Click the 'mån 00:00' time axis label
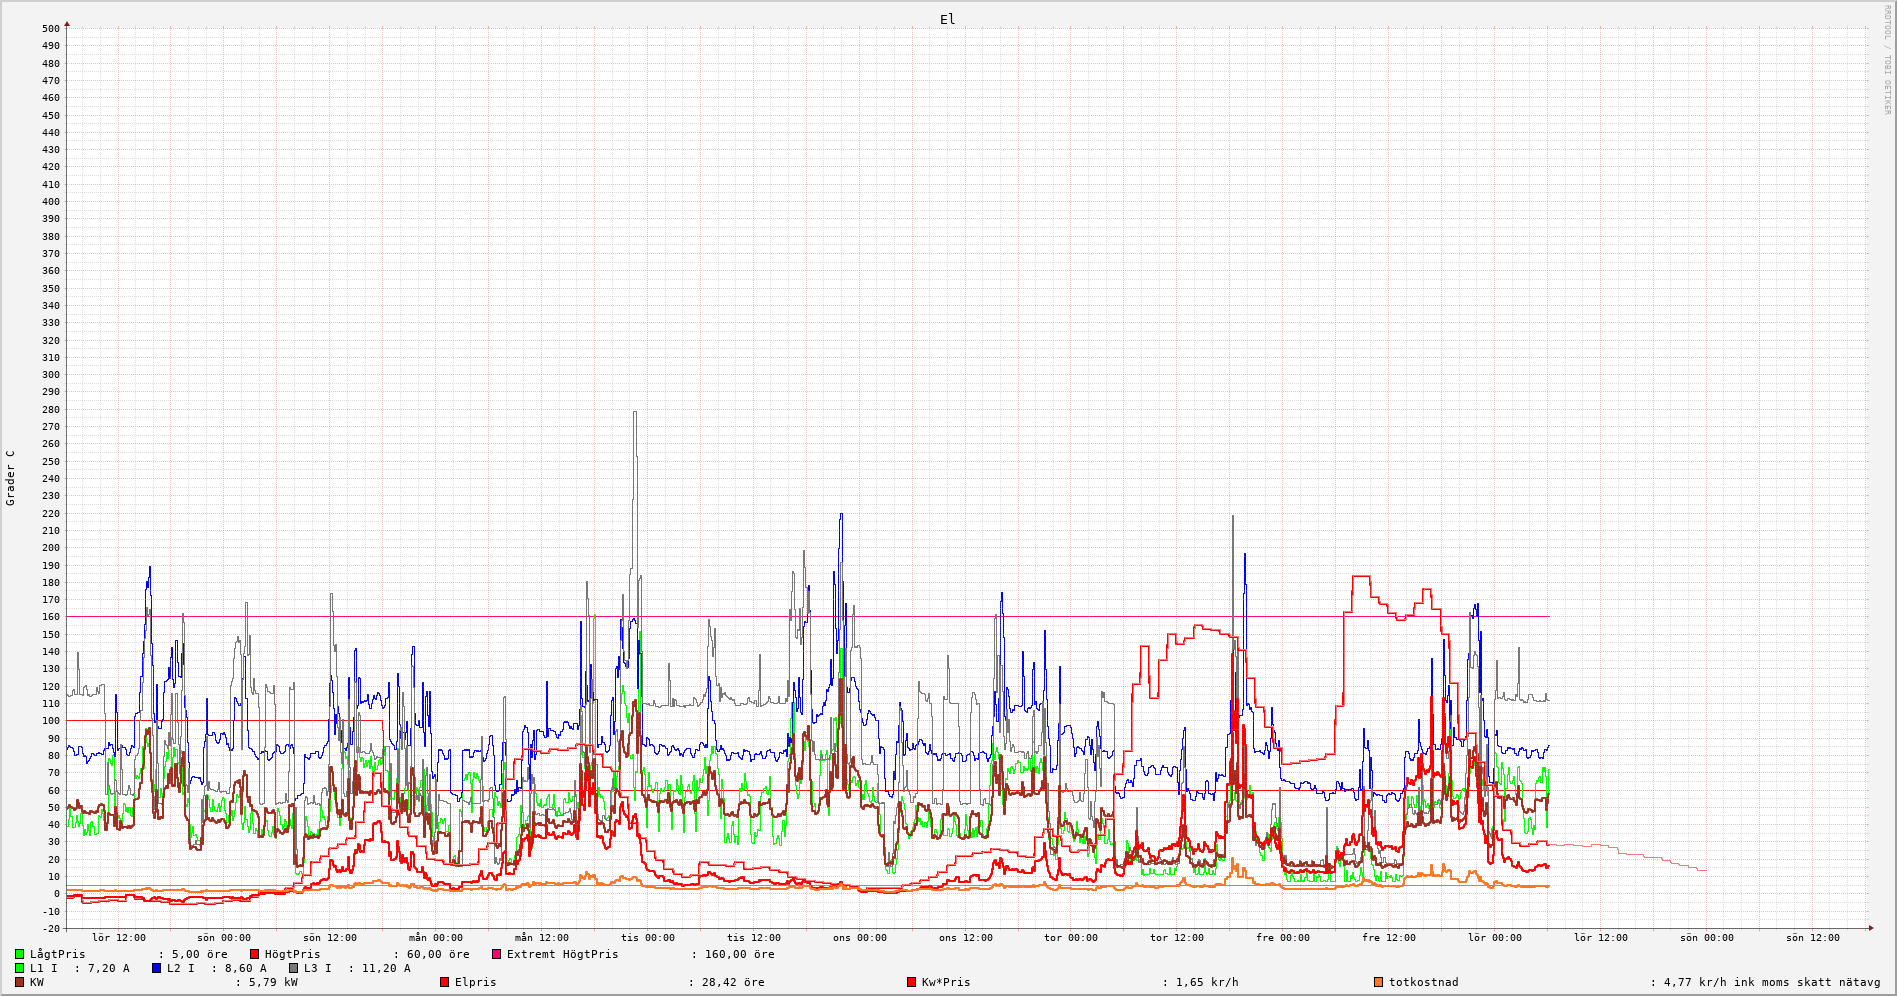 (436, 938)
